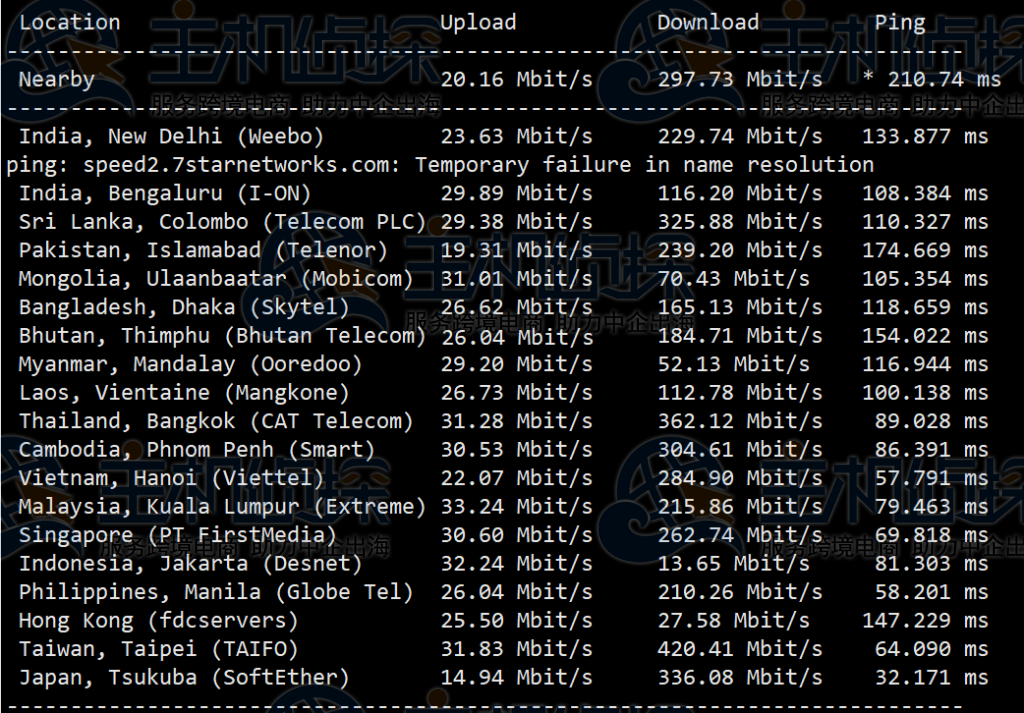
Task: Click Vietnam, Hanoi (Viettel) entry
Action: coord(171,478)
